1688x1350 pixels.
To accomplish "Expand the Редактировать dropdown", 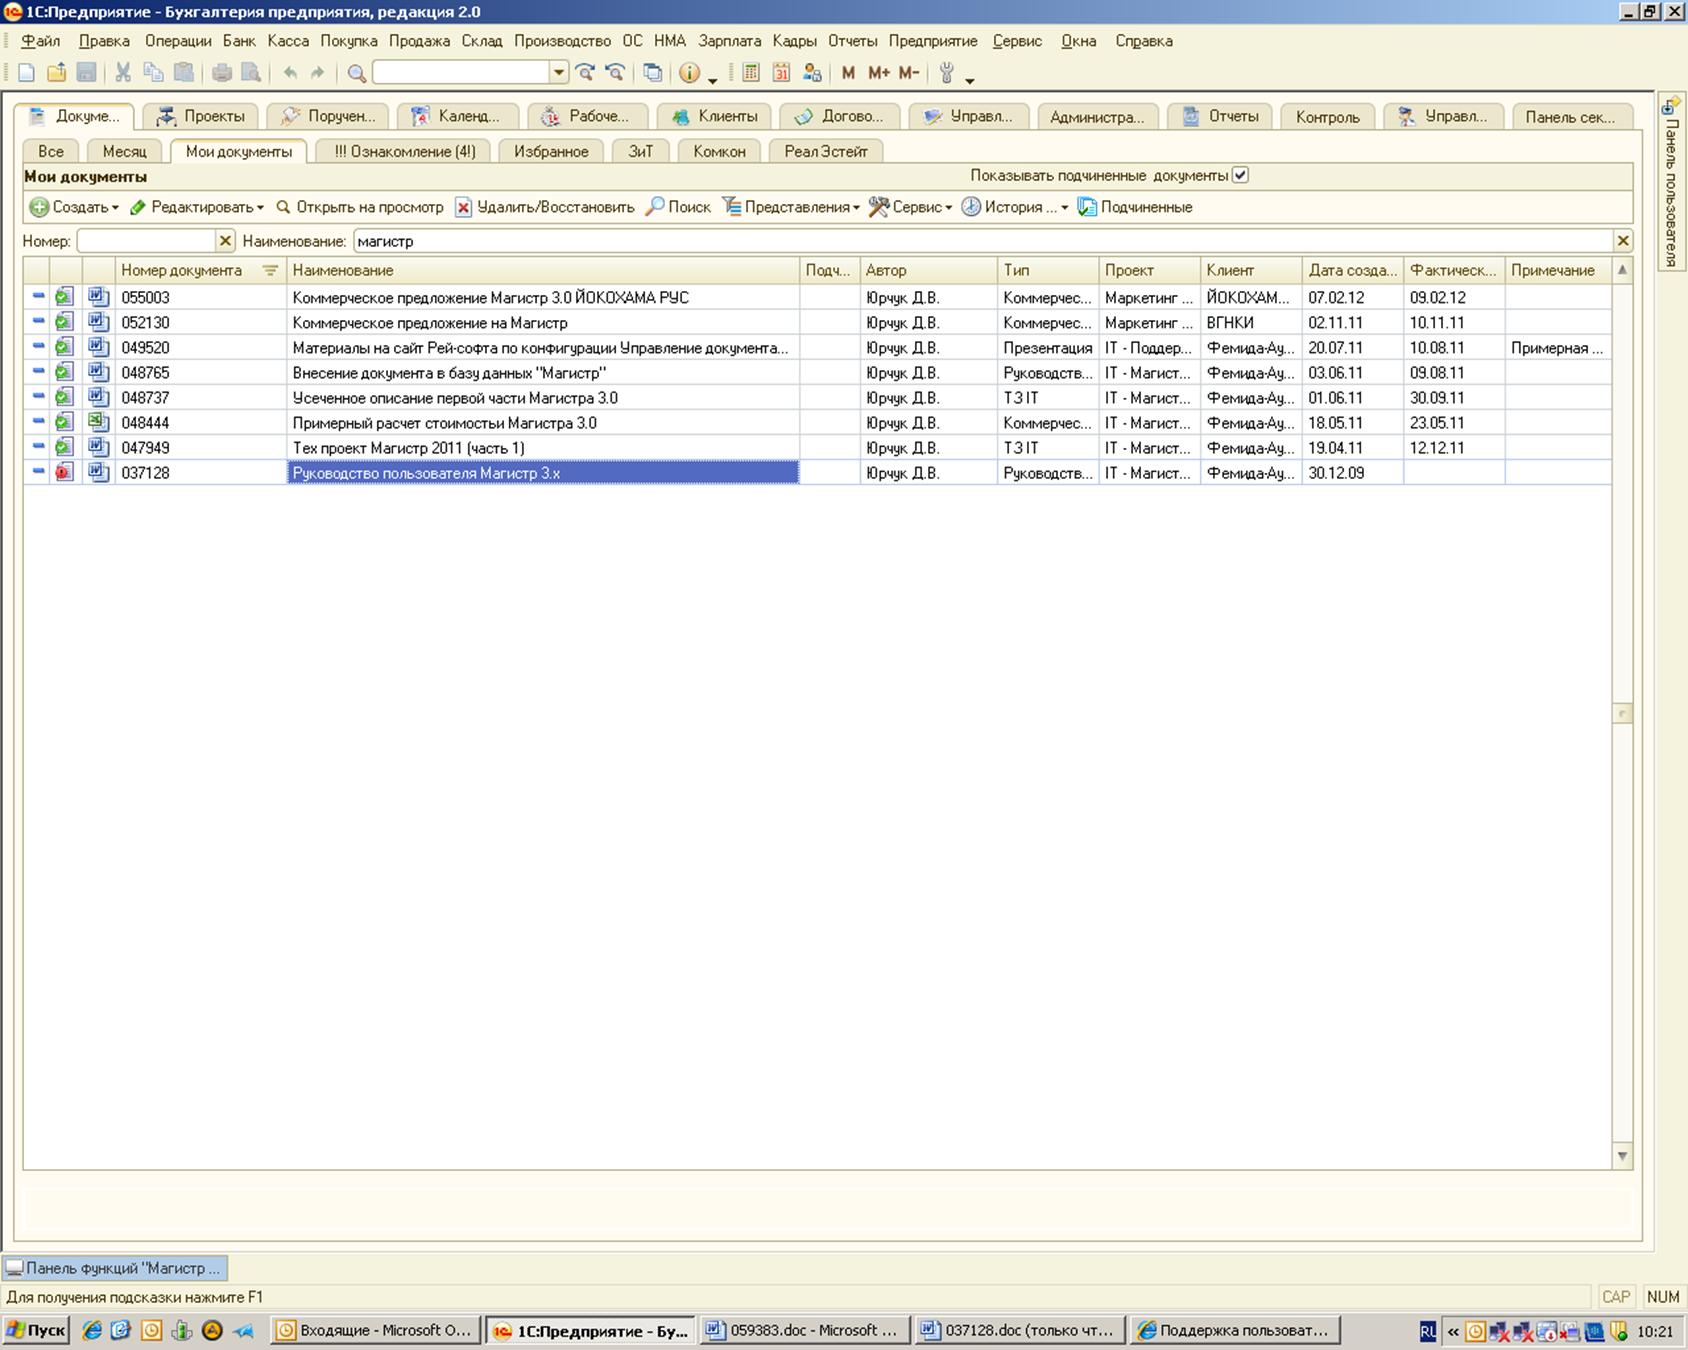I will 260,208.
